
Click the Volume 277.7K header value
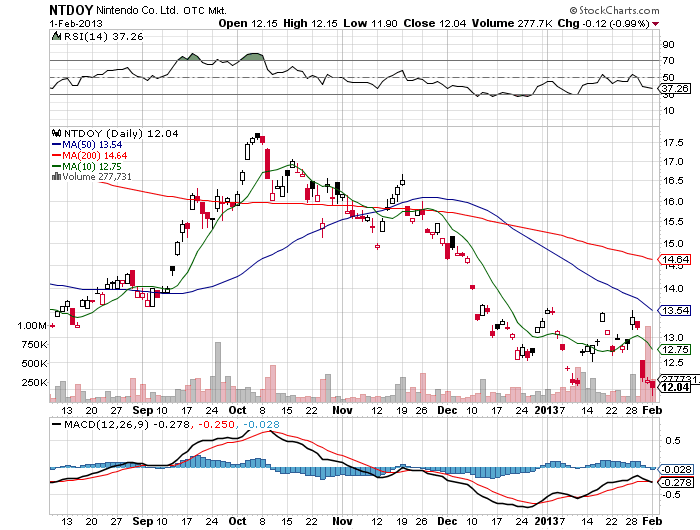(512, 23)
